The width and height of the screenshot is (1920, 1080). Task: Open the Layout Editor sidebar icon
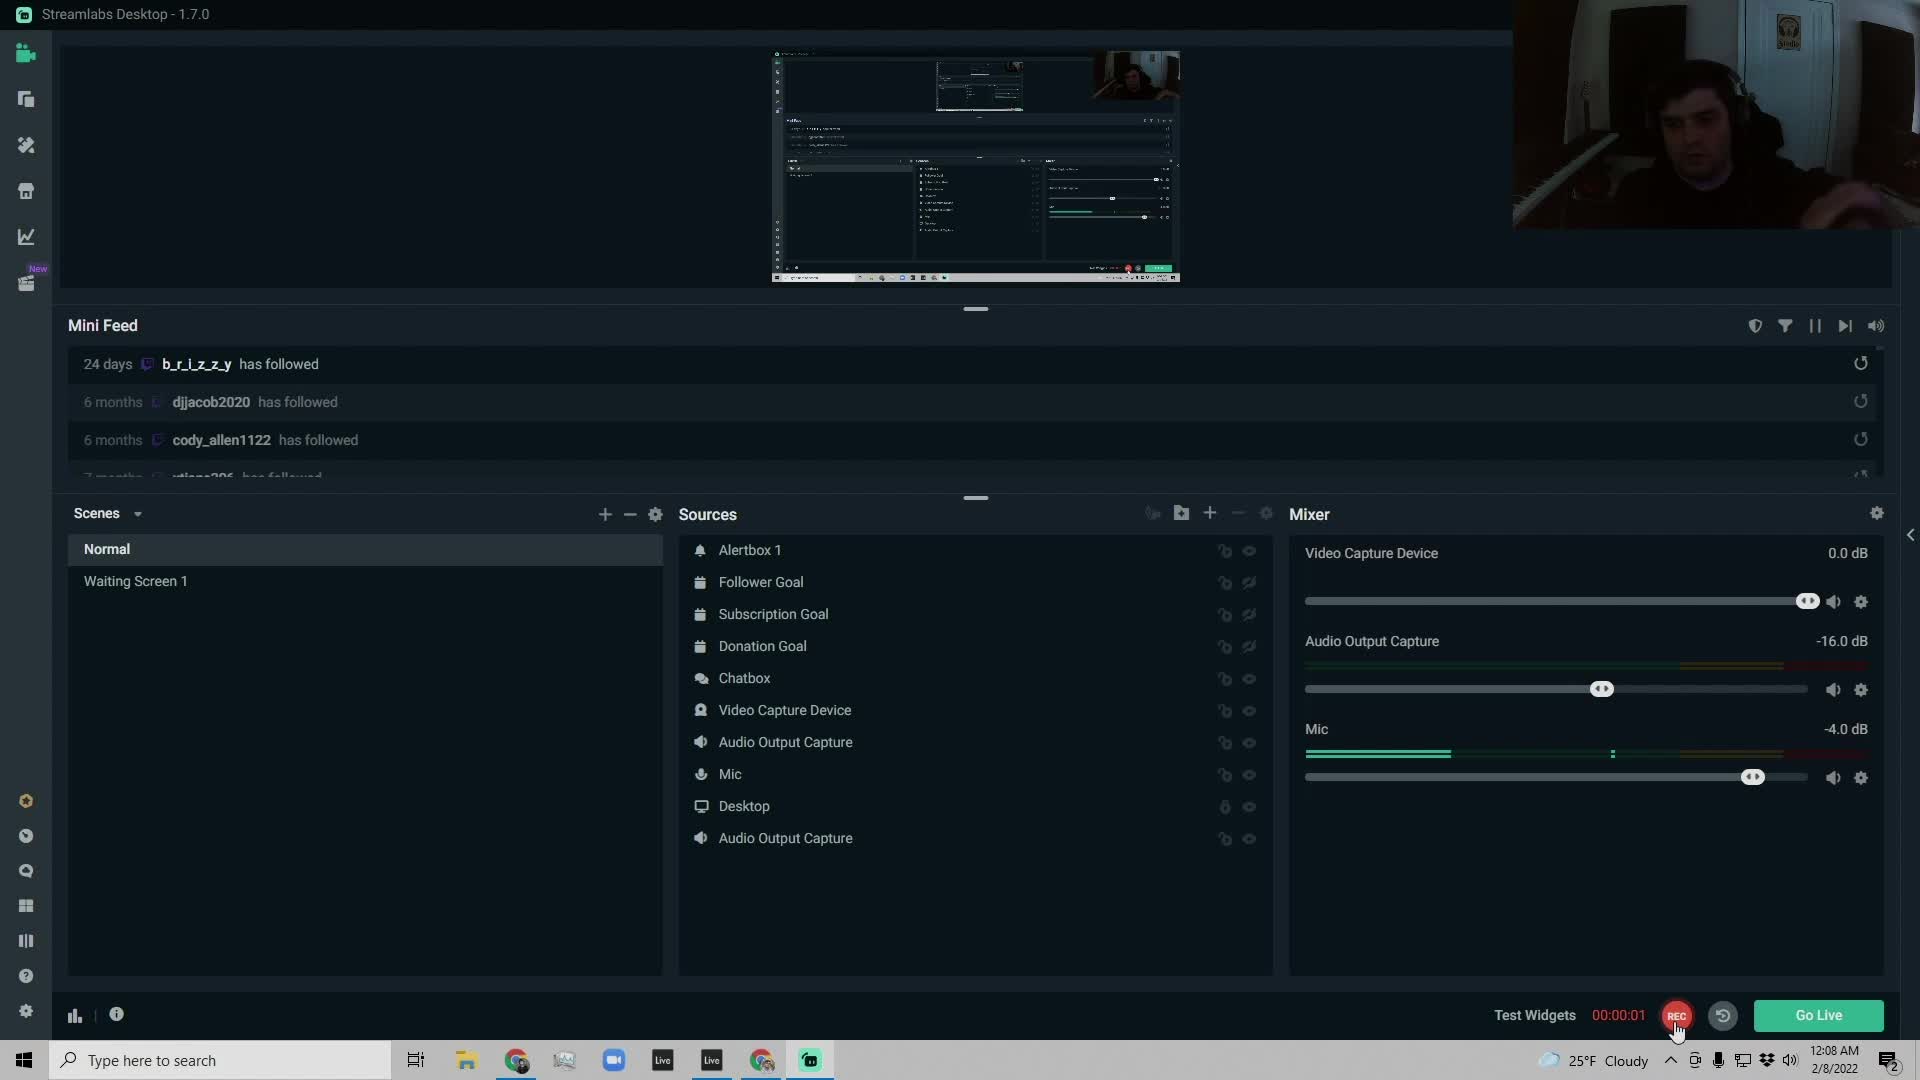[26, 99]
